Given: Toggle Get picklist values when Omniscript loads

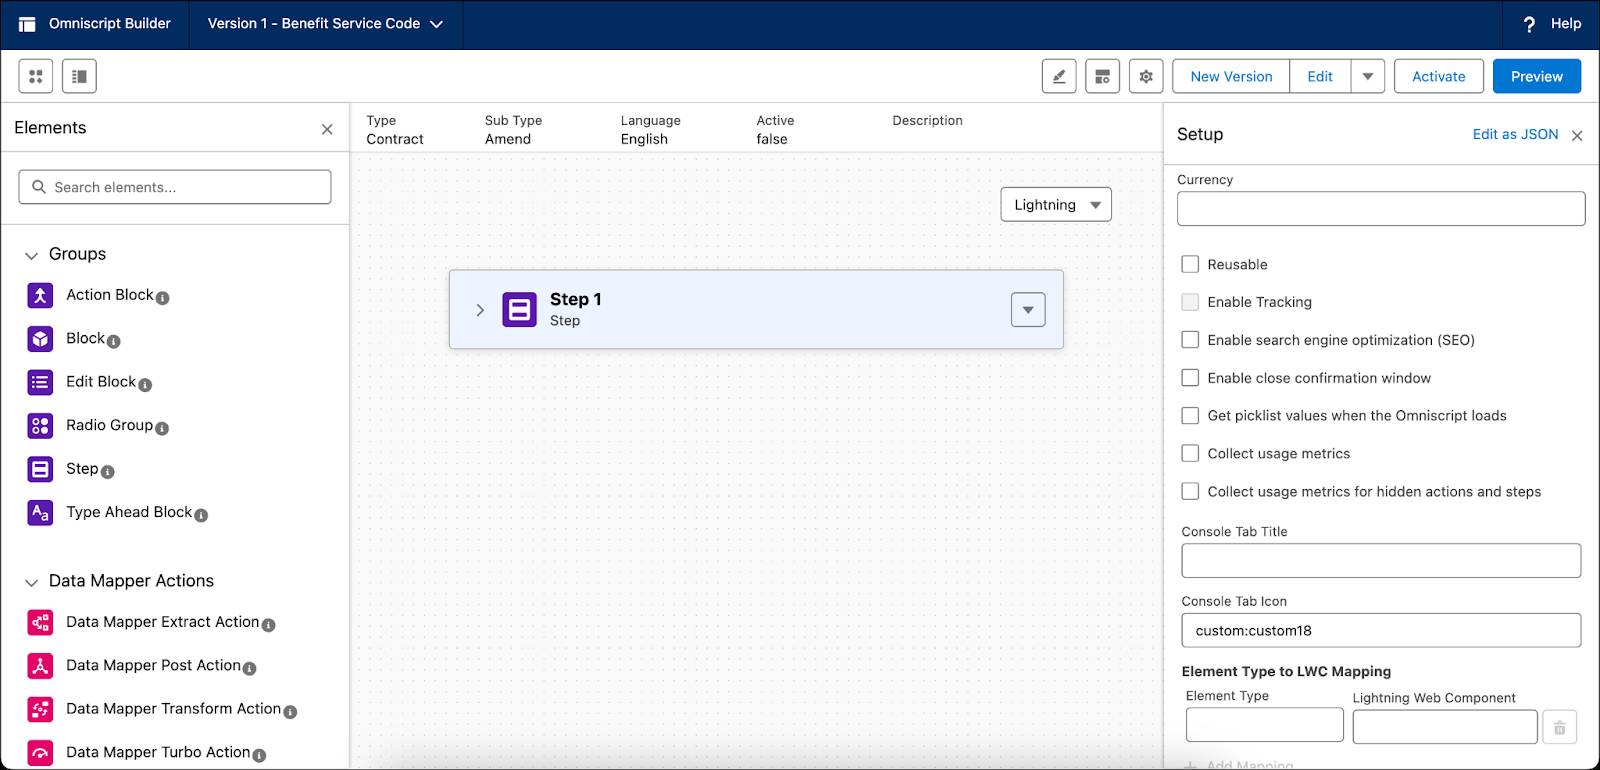Looking at the screenshot, I should coord(1190,416).
